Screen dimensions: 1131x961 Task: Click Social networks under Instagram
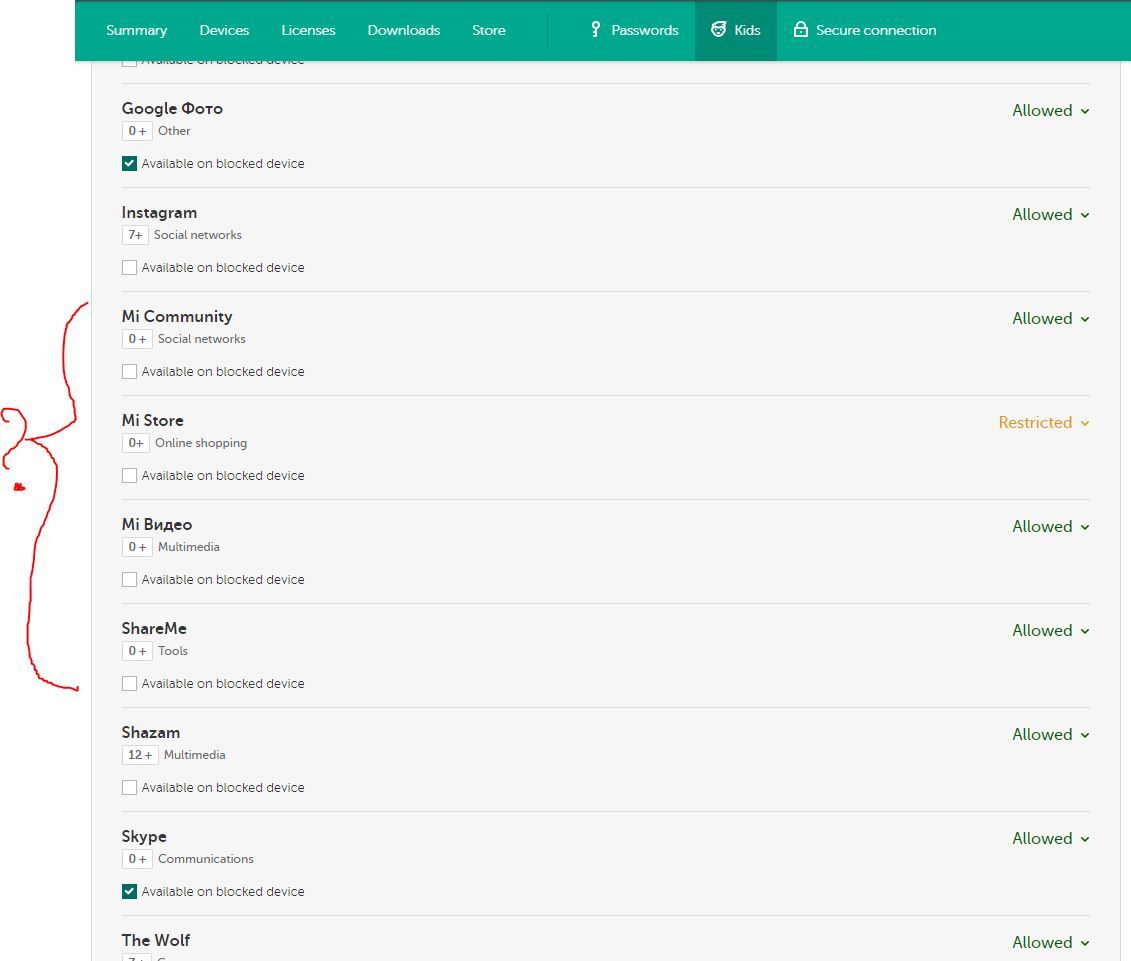pyautogui.click(x=198, y=234)
